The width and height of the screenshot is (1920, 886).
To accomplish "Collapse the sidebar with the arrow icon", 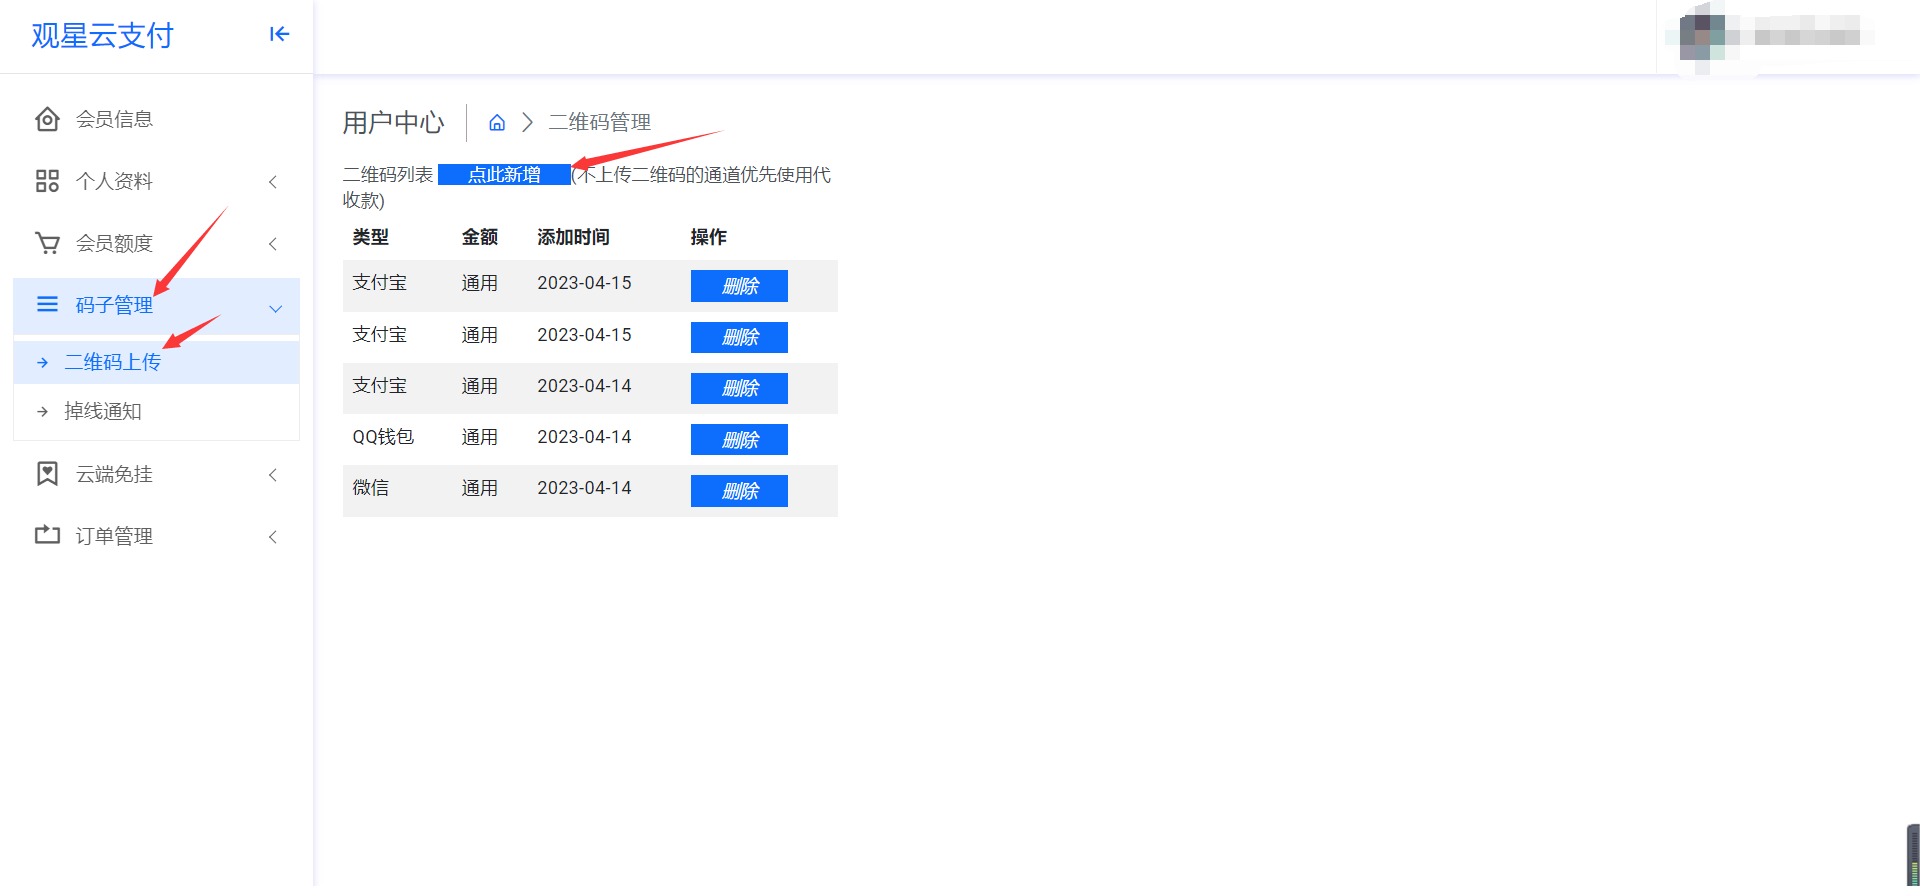I will point(279,35).
